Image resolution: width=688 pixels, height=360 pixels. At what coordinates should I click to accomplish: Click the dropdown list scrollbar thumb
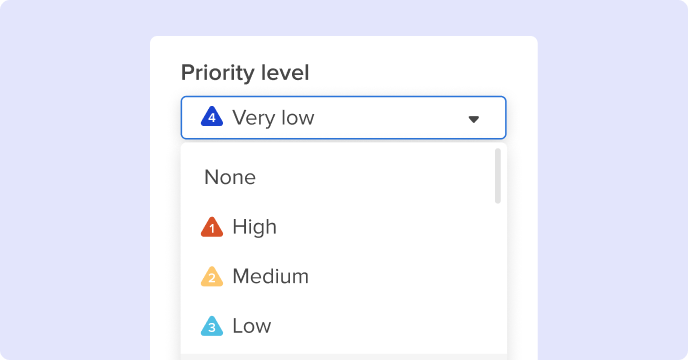click(498, 176)
